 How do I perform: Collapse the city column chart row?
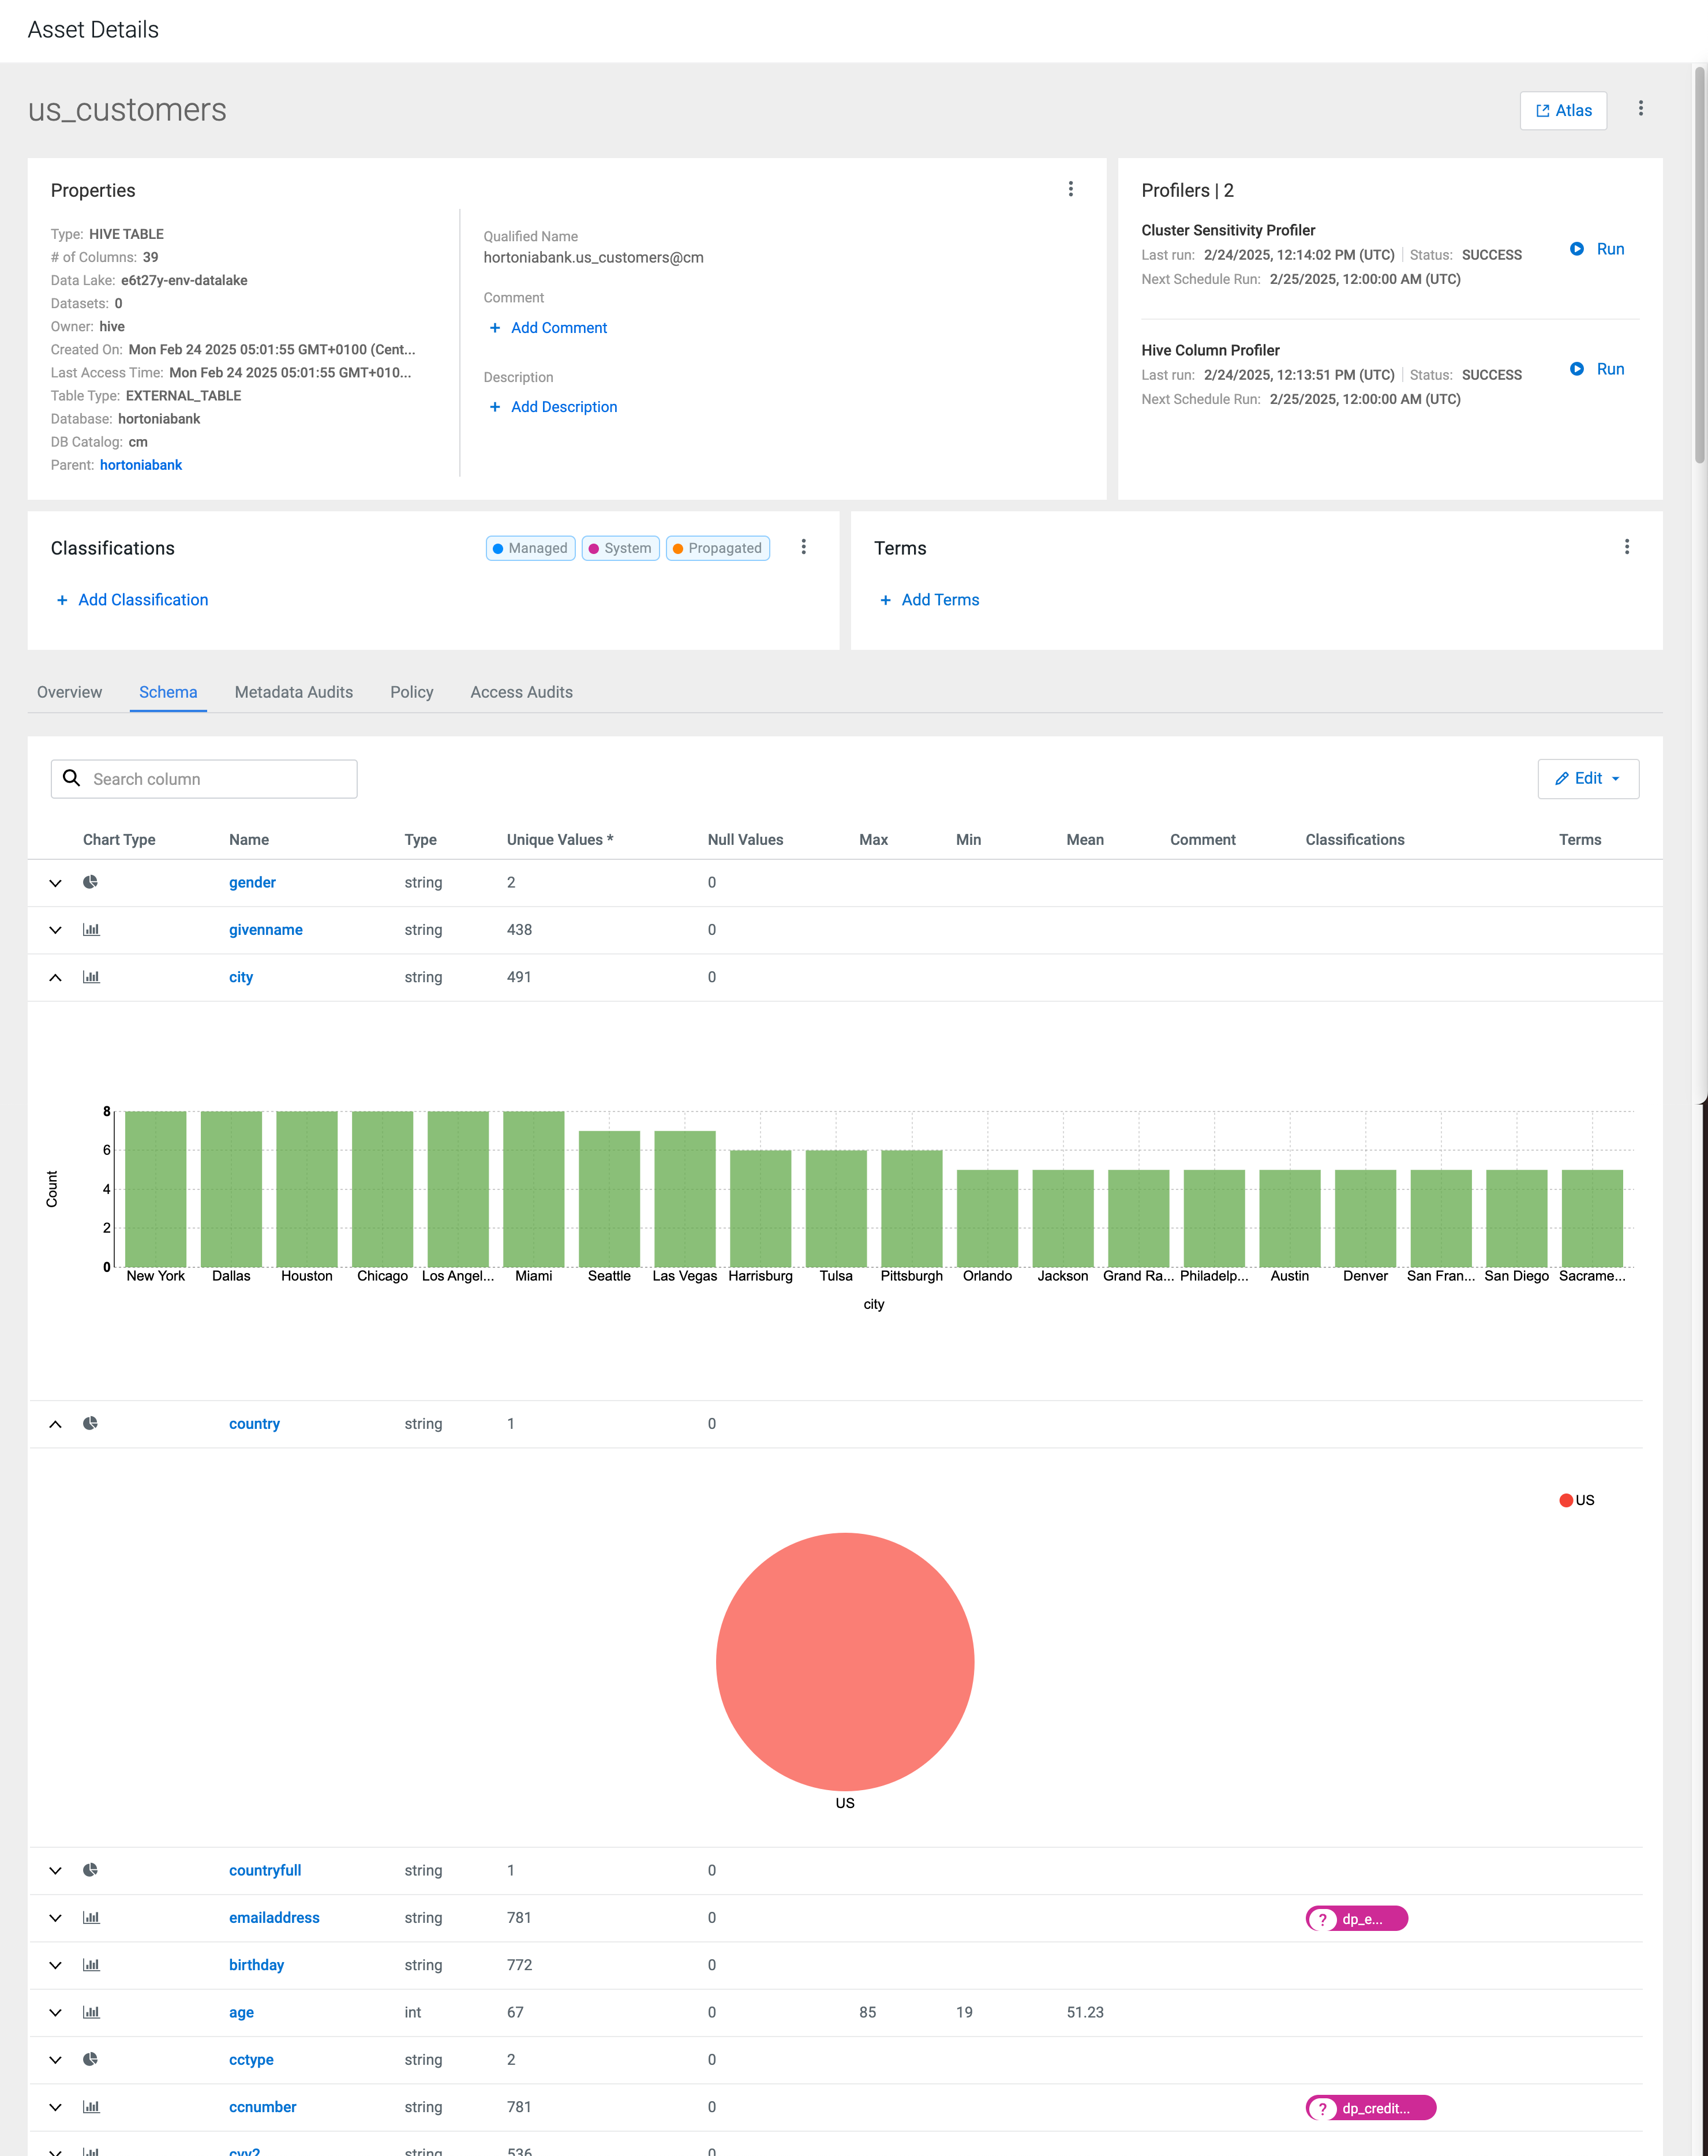tap(56, 977)
